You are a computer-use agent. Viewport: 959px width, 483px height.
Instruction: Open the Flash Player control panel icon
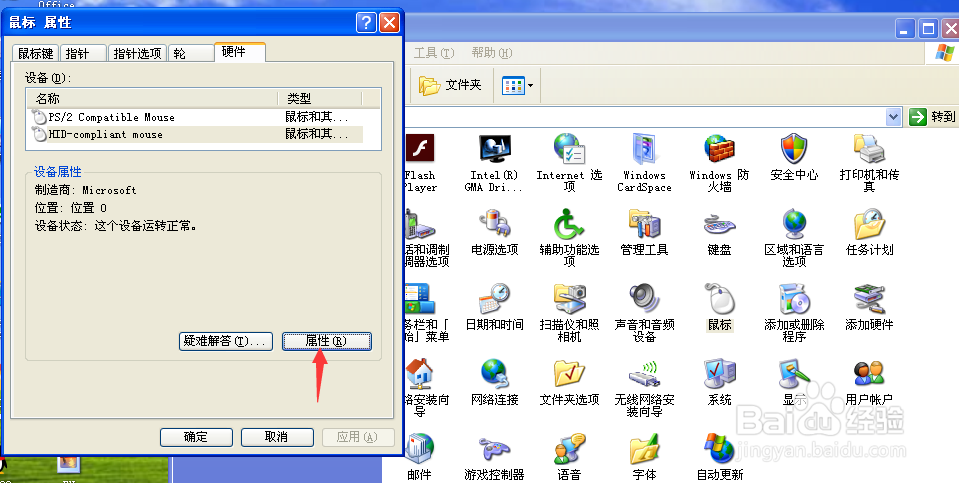pyautogui.click(x=420, y=149)
